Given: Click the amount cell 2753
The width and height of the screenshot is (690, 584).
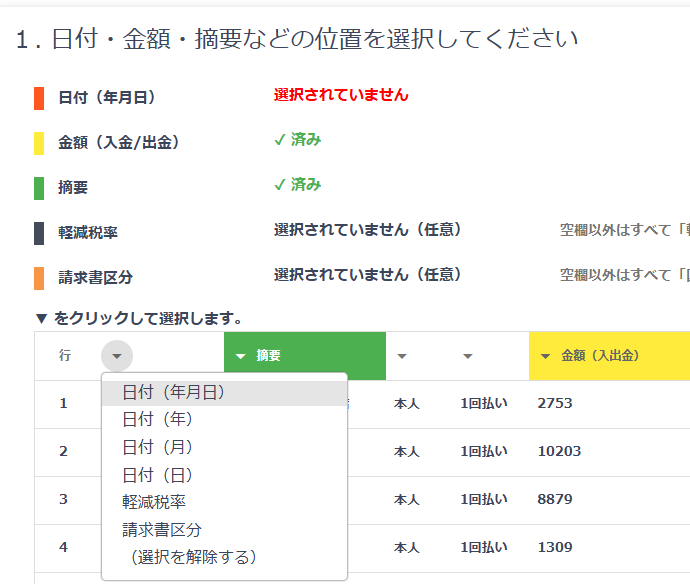Looking at the screenshot, I should tap(555, 403).
